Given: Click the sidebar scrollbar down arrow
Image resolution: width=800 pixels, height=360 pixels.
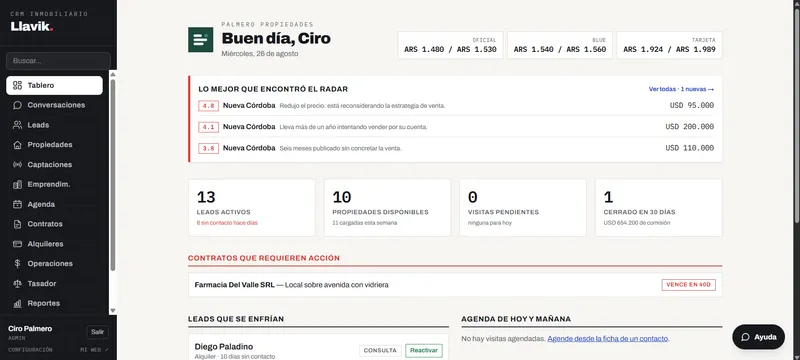Looking at the screenshot, I should point(113,311).
